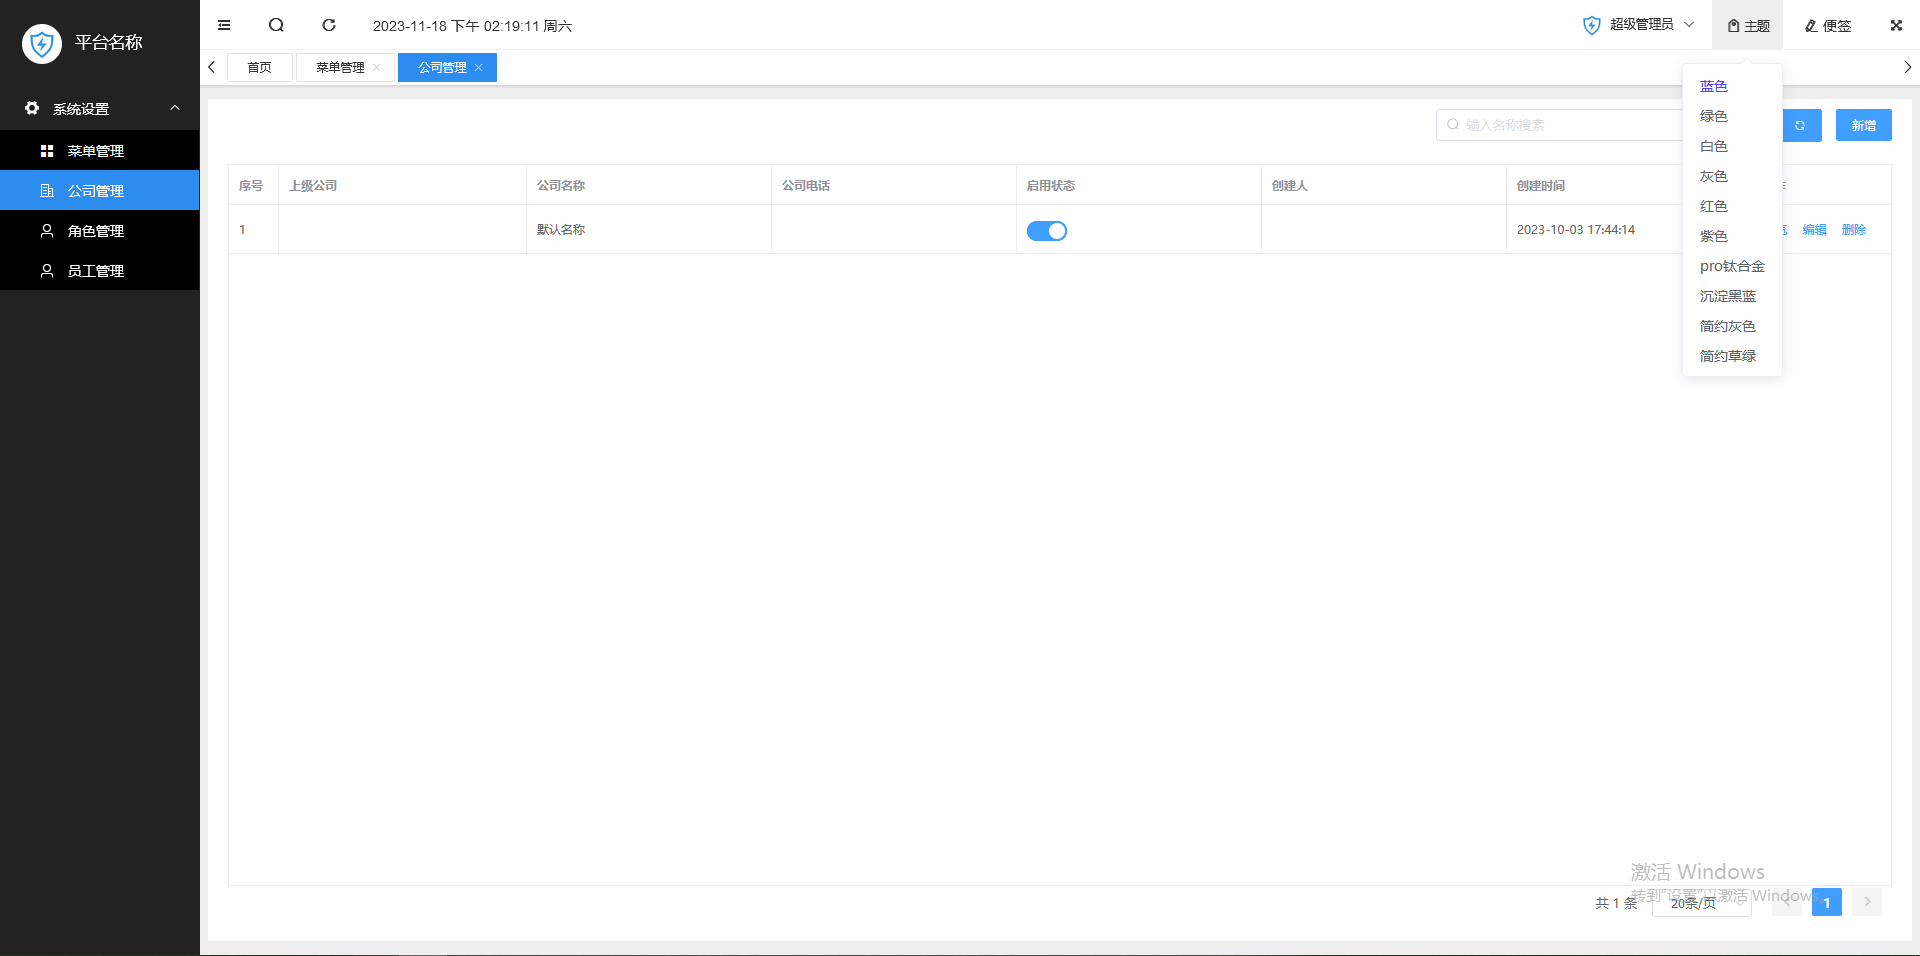
Task: Click the blue refresh button beside 新增
Action: (1801, 125)
